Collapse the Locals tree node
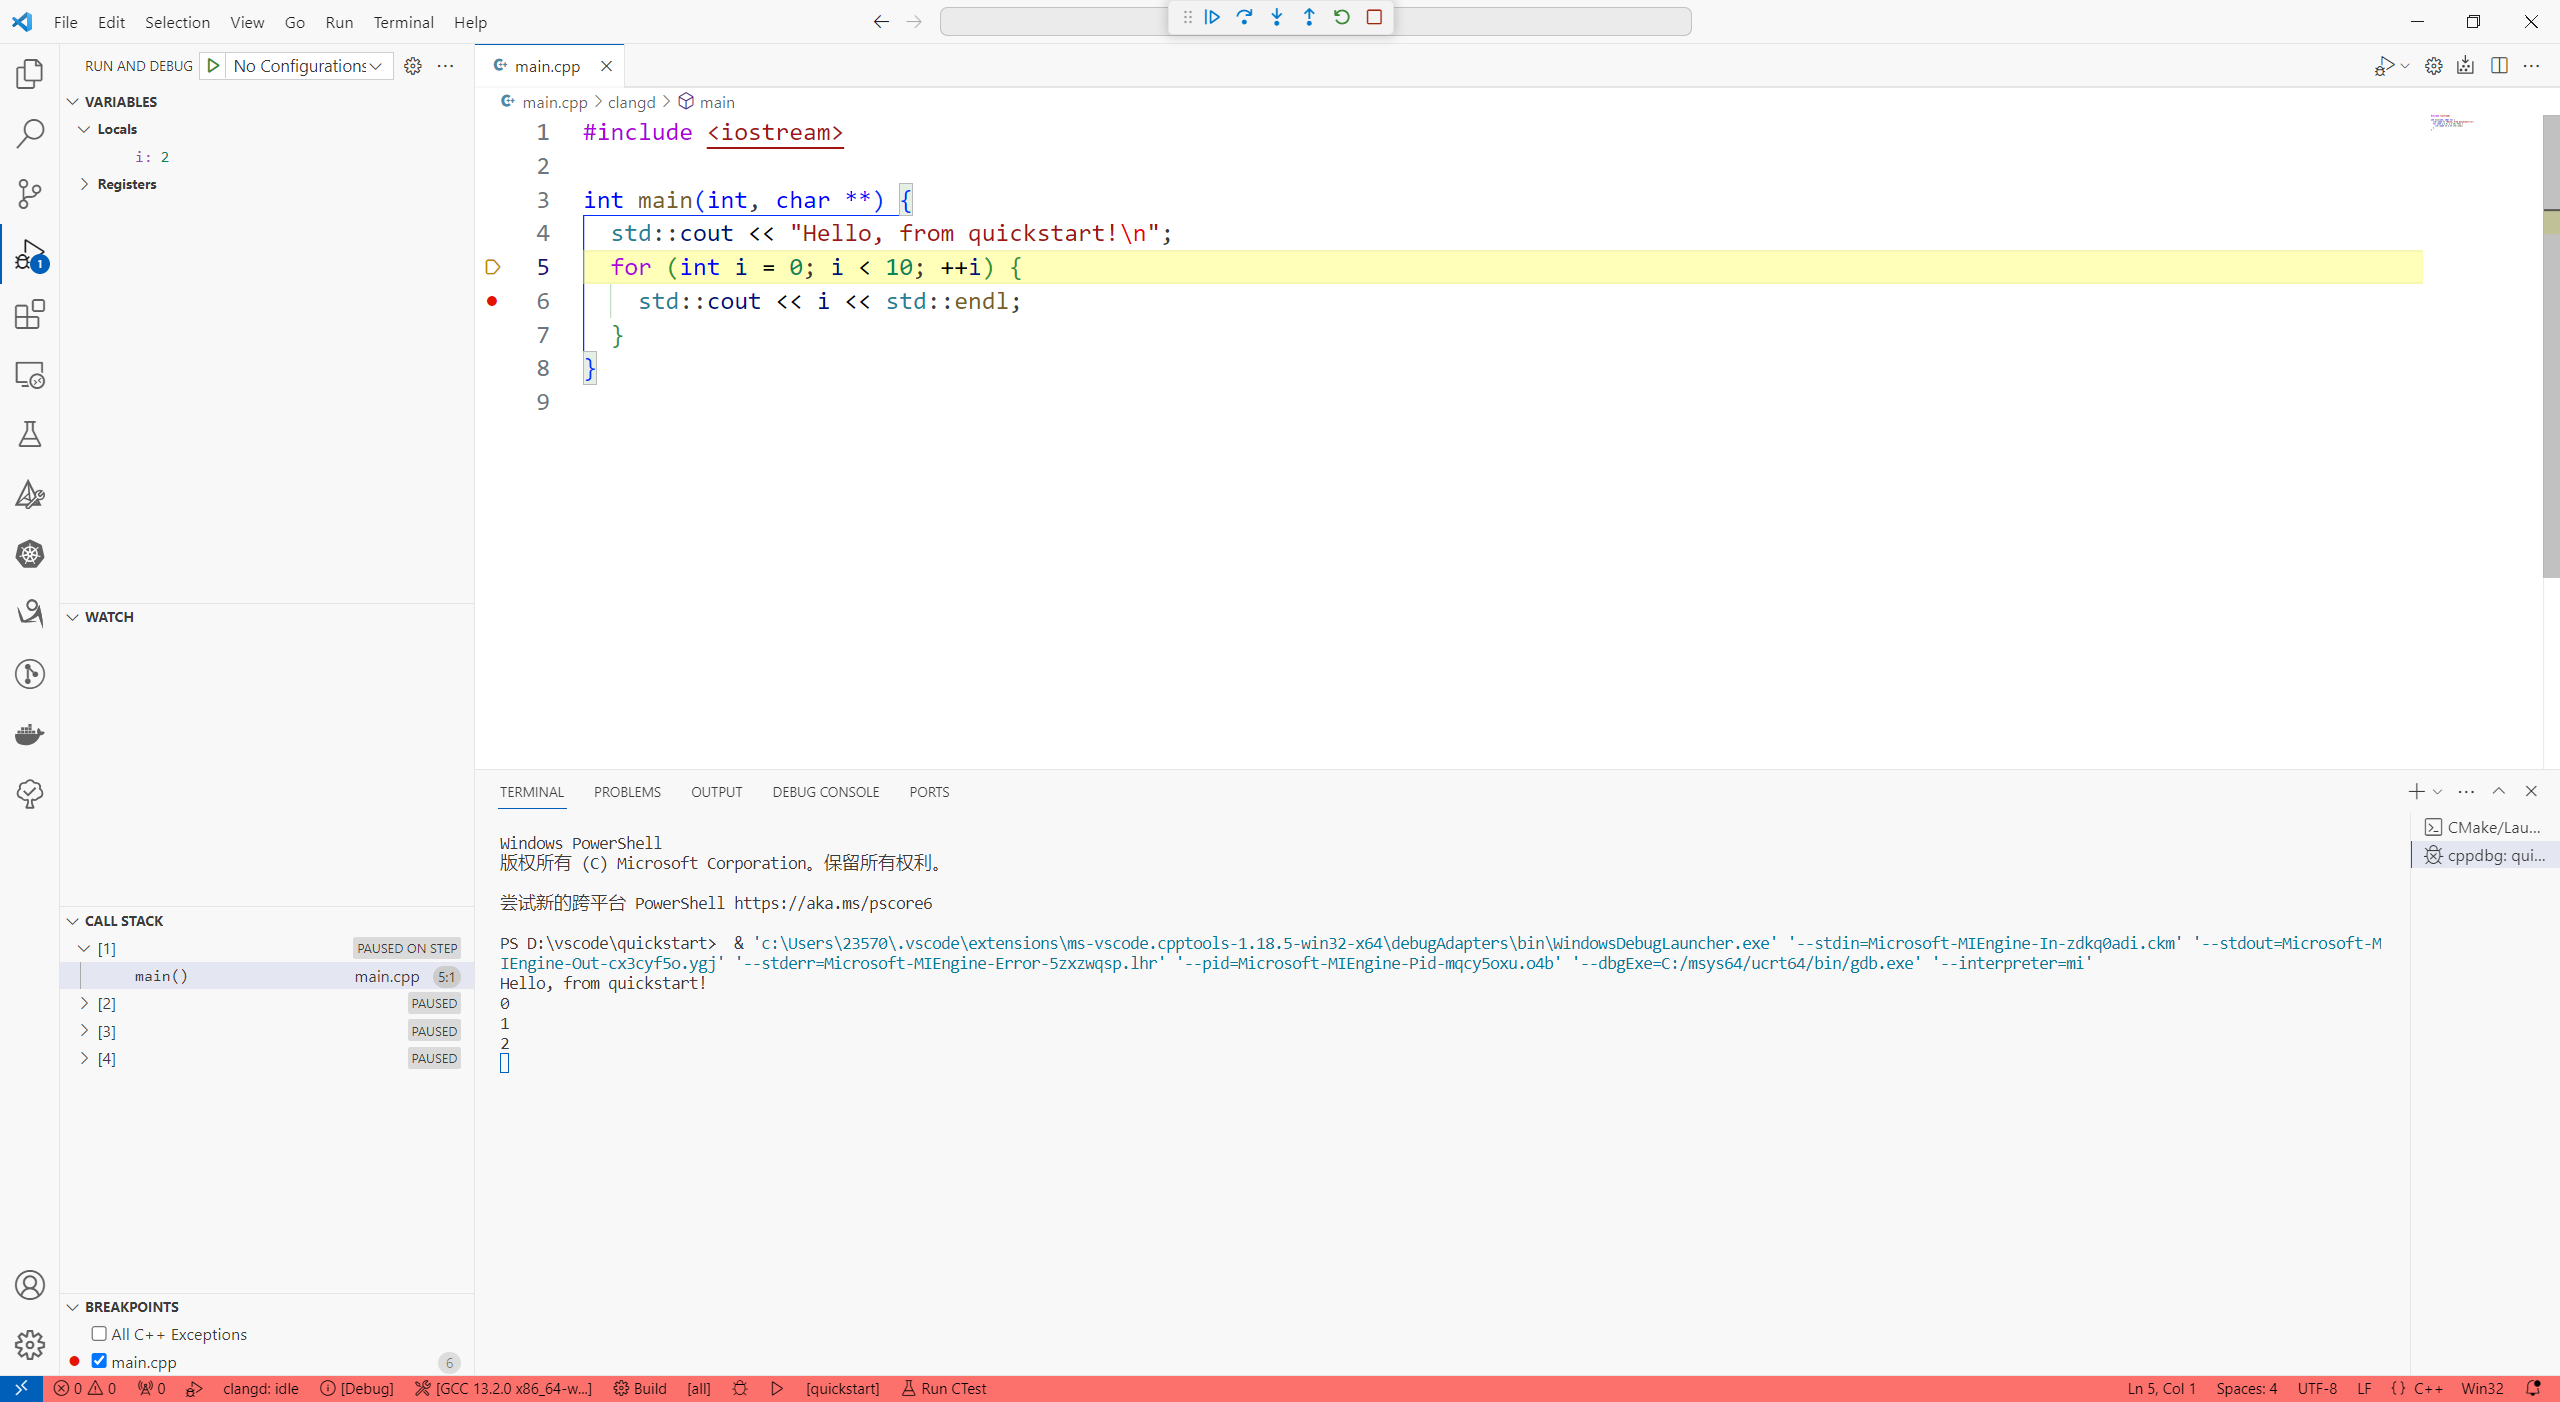 [x=84, y=129]
